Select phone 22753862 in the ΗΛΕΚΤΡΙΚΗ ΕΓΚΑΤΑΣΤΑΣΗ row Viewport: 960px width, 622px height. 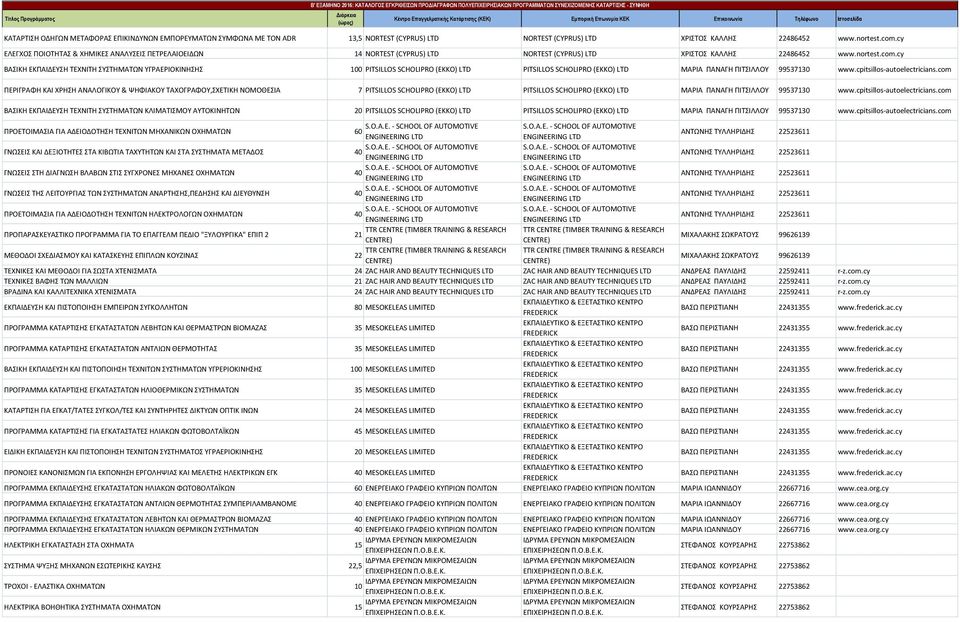pyautogui.click(x=794, y=545)
